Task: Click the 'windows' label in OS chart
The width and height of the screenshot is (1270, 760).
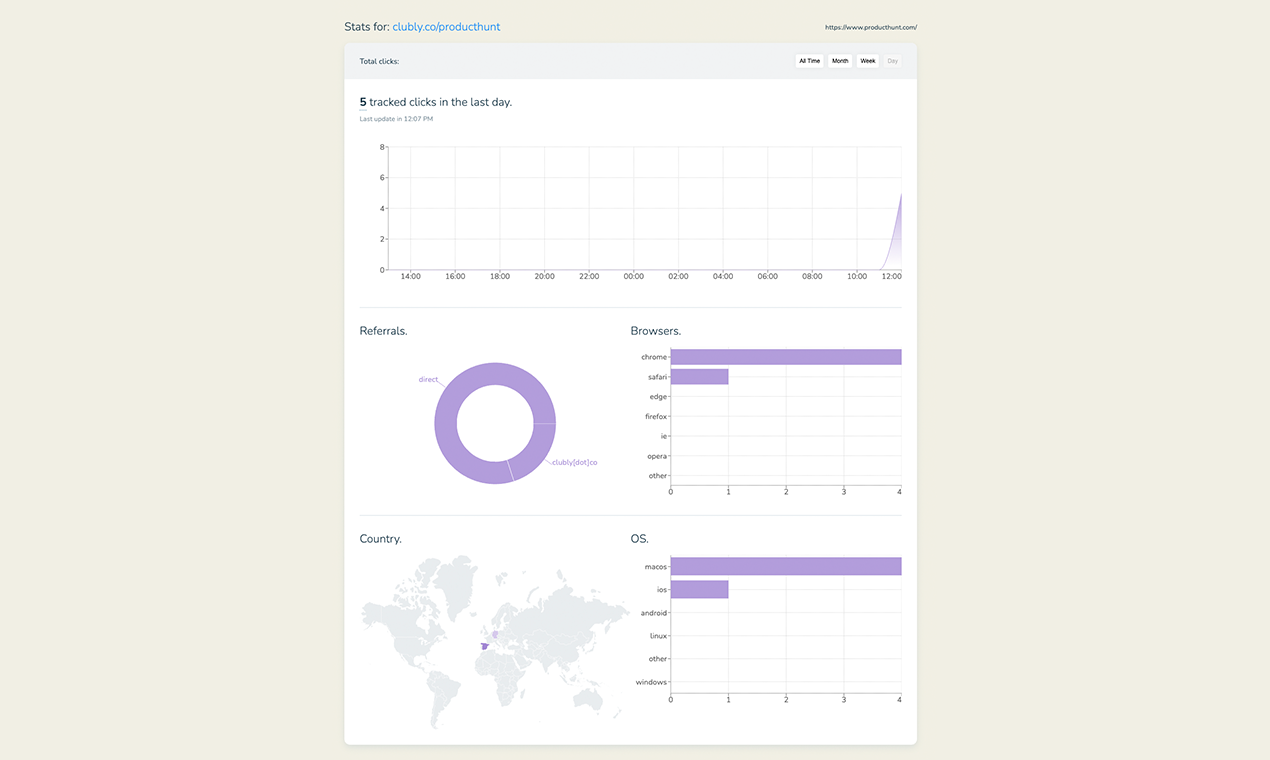Action: [x=651, y=682]
